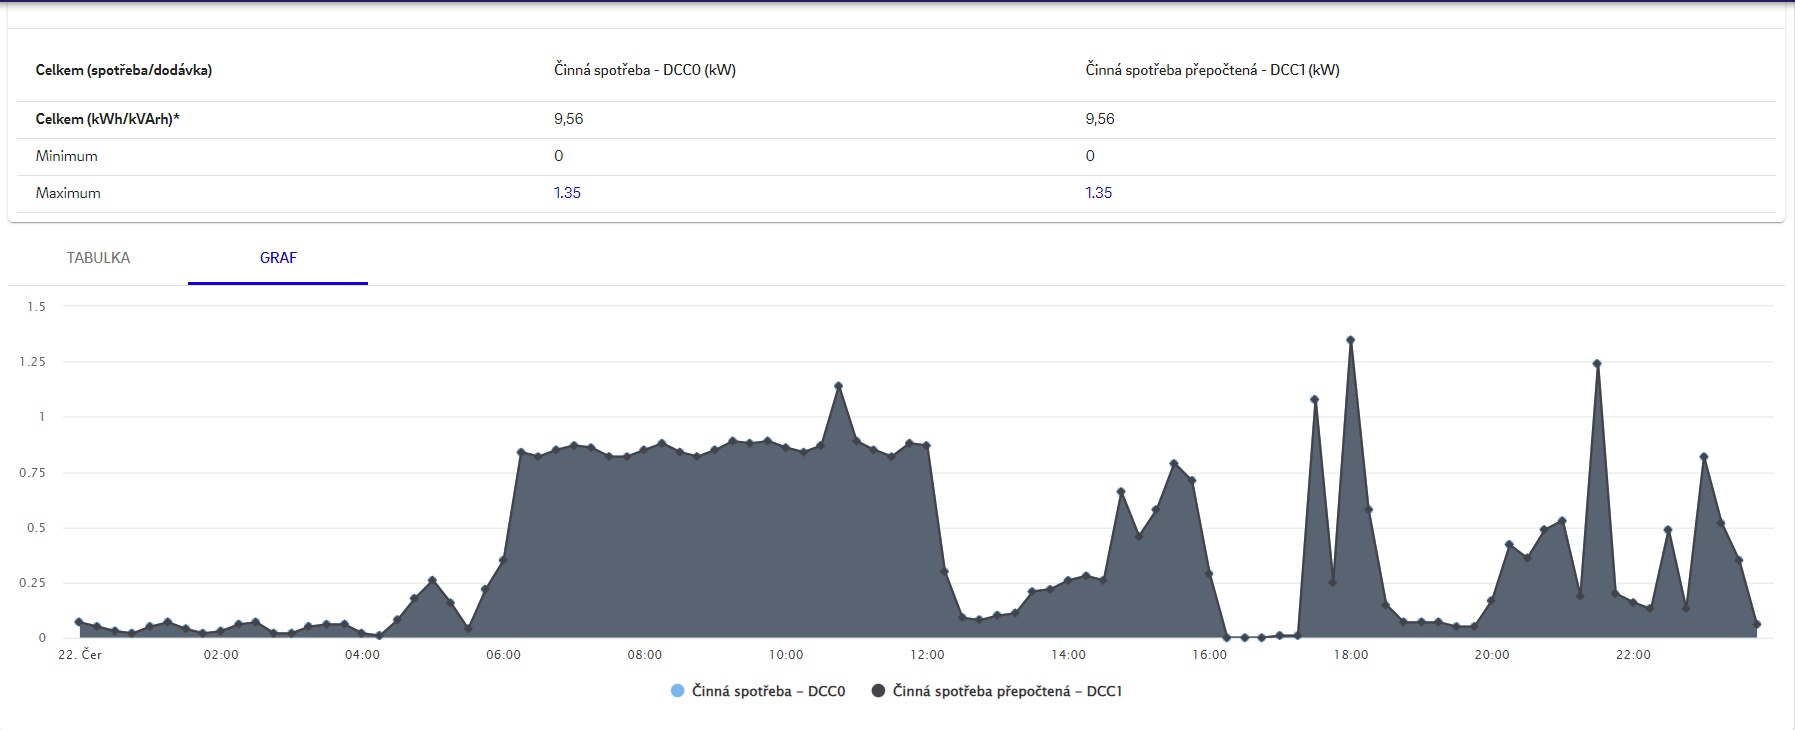Click the light blue DCC0 legend dot
This screenshot has width=1795, height=730.
[x=678, y=691]
